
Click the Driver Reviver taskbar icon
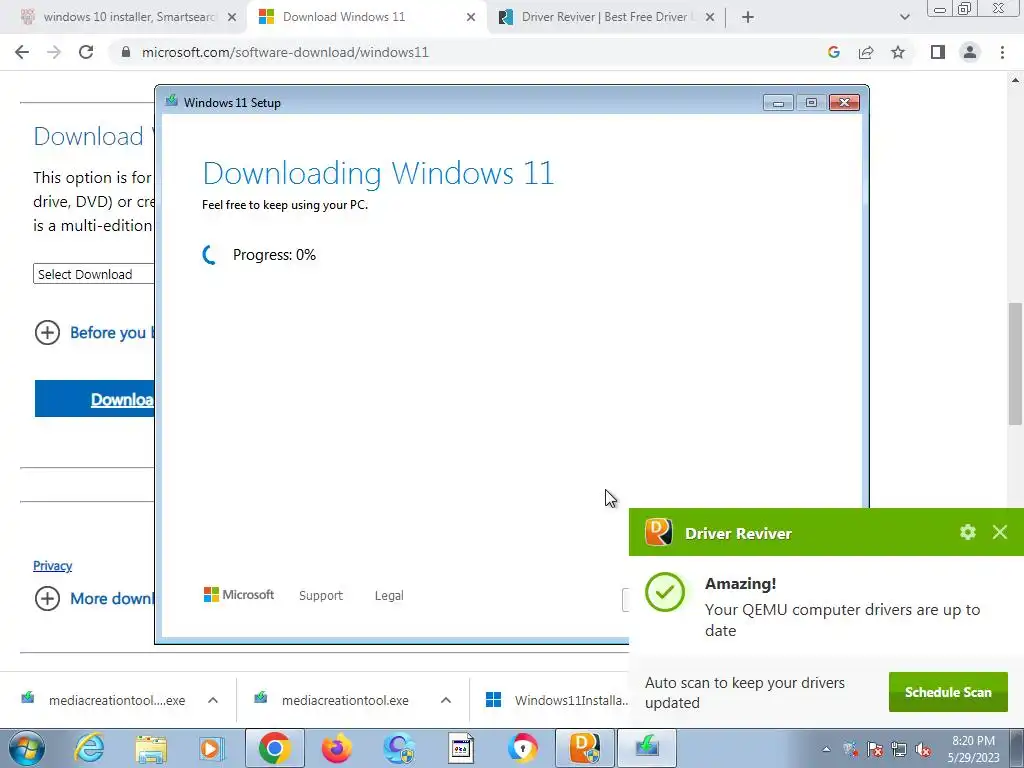tap(584, 748)
